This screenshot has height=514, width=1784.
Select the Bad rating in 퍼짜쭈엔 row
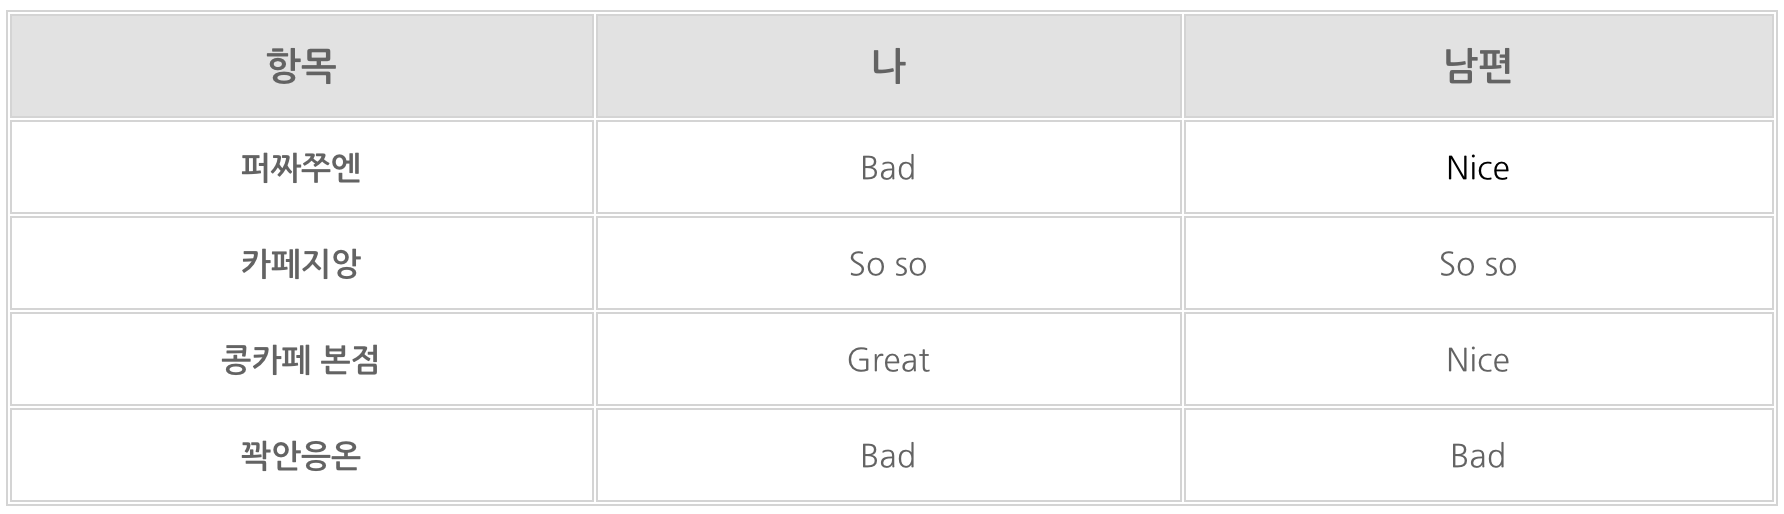coord(888,168)
